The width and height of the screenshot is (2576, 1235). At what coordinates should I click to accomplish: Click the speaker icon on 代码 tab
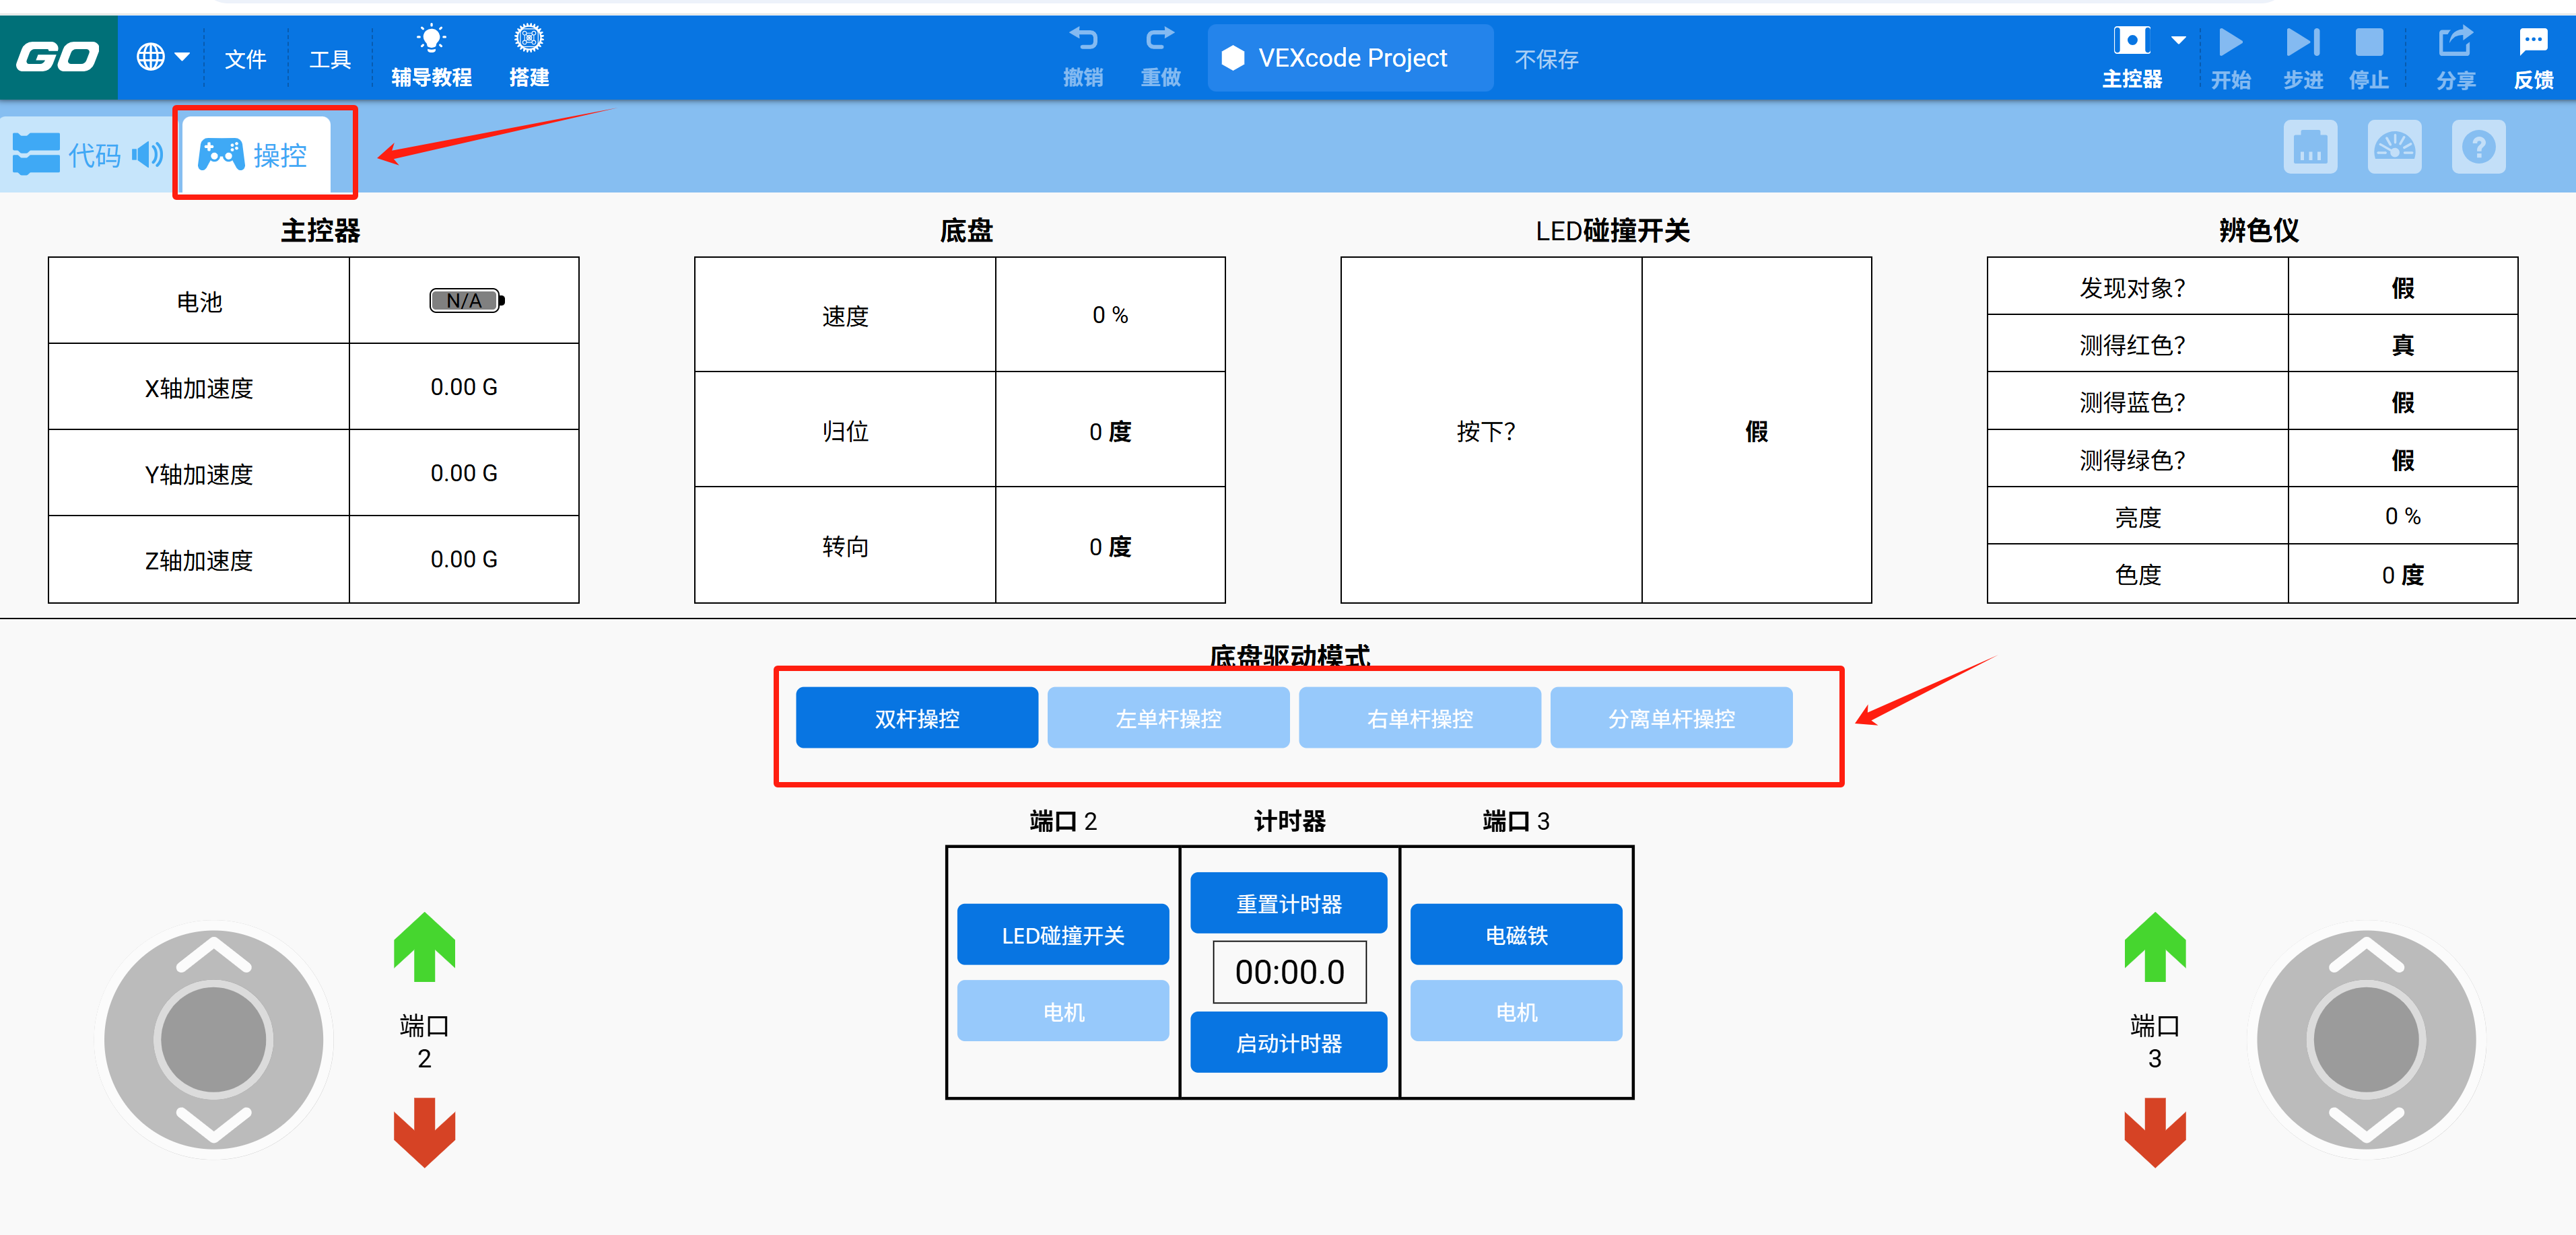tap(148, 154)
